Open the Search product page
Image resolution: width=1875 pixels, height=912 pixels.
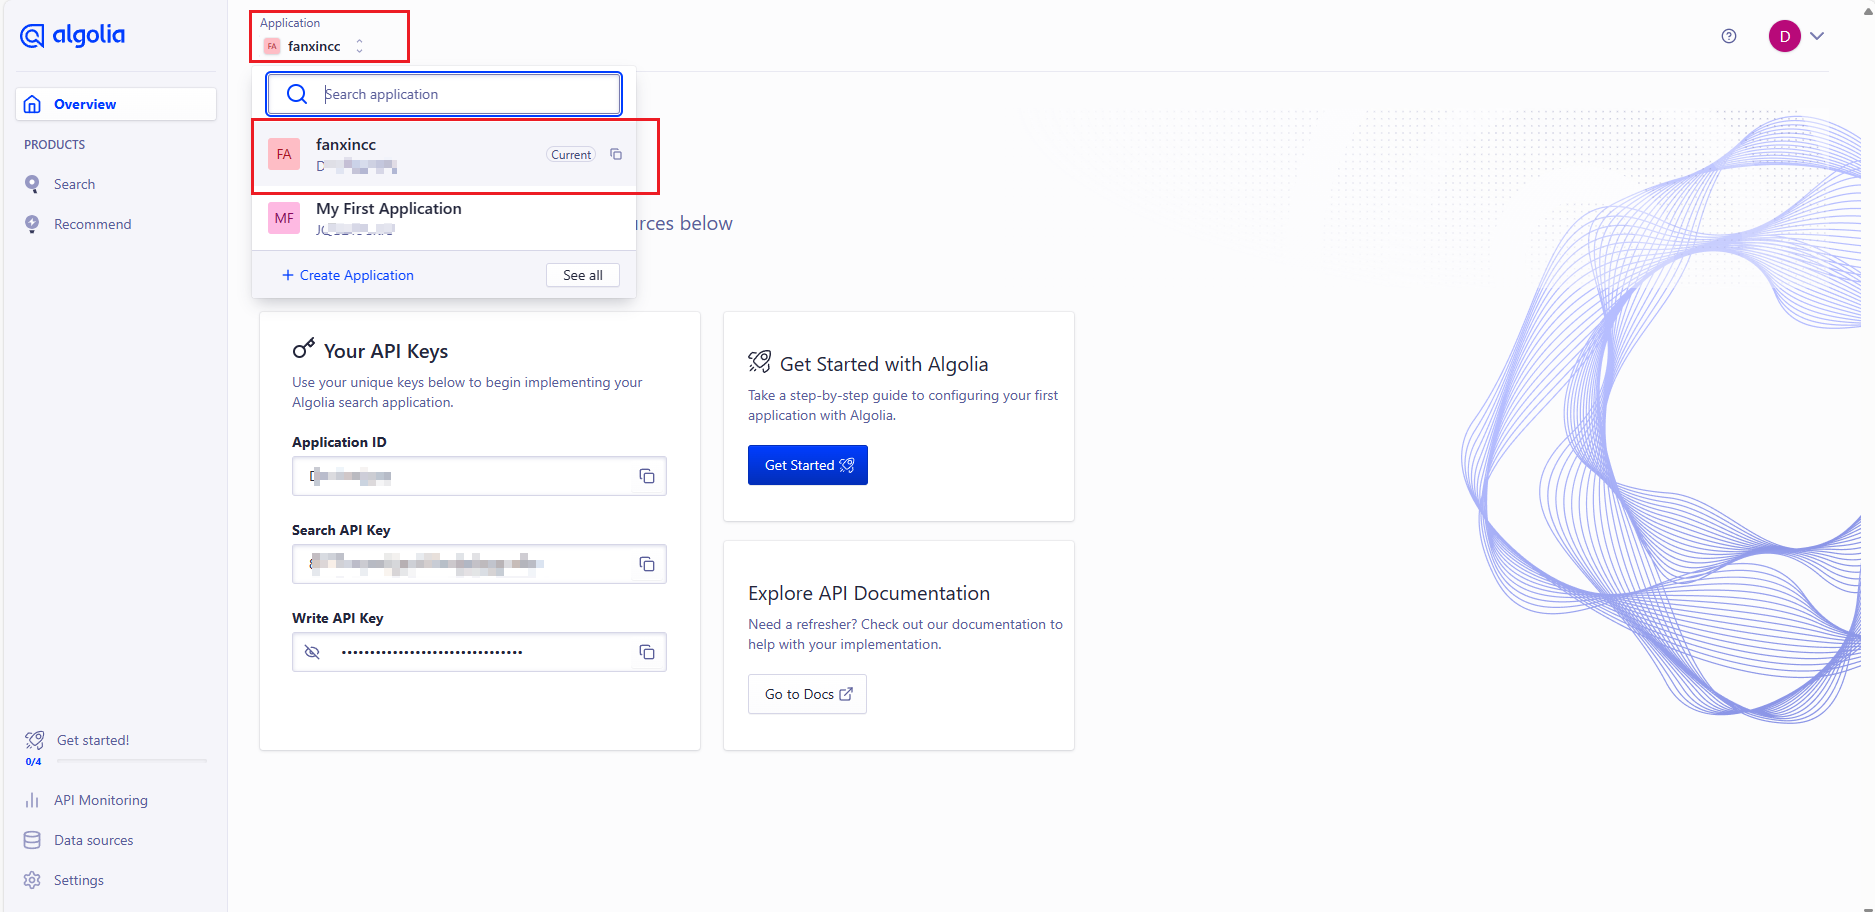coord(74,184)
